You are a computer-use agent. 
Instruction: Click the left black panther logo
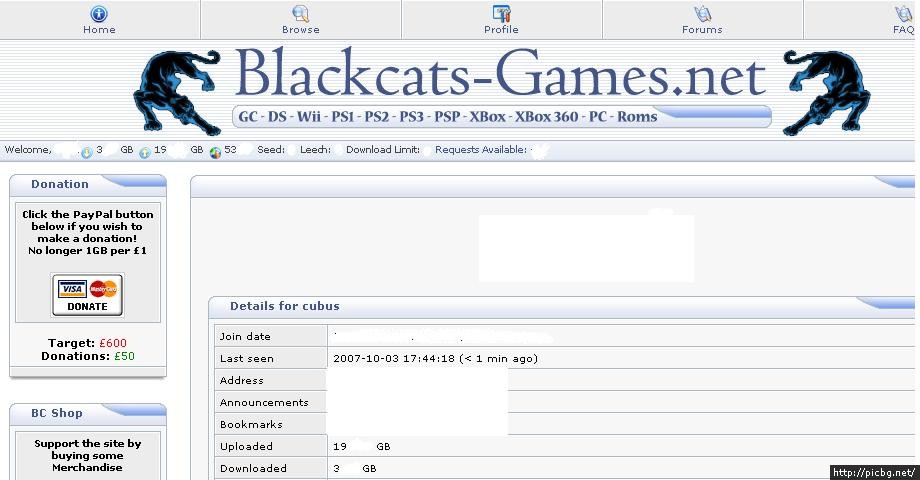(x=177, y=92)
